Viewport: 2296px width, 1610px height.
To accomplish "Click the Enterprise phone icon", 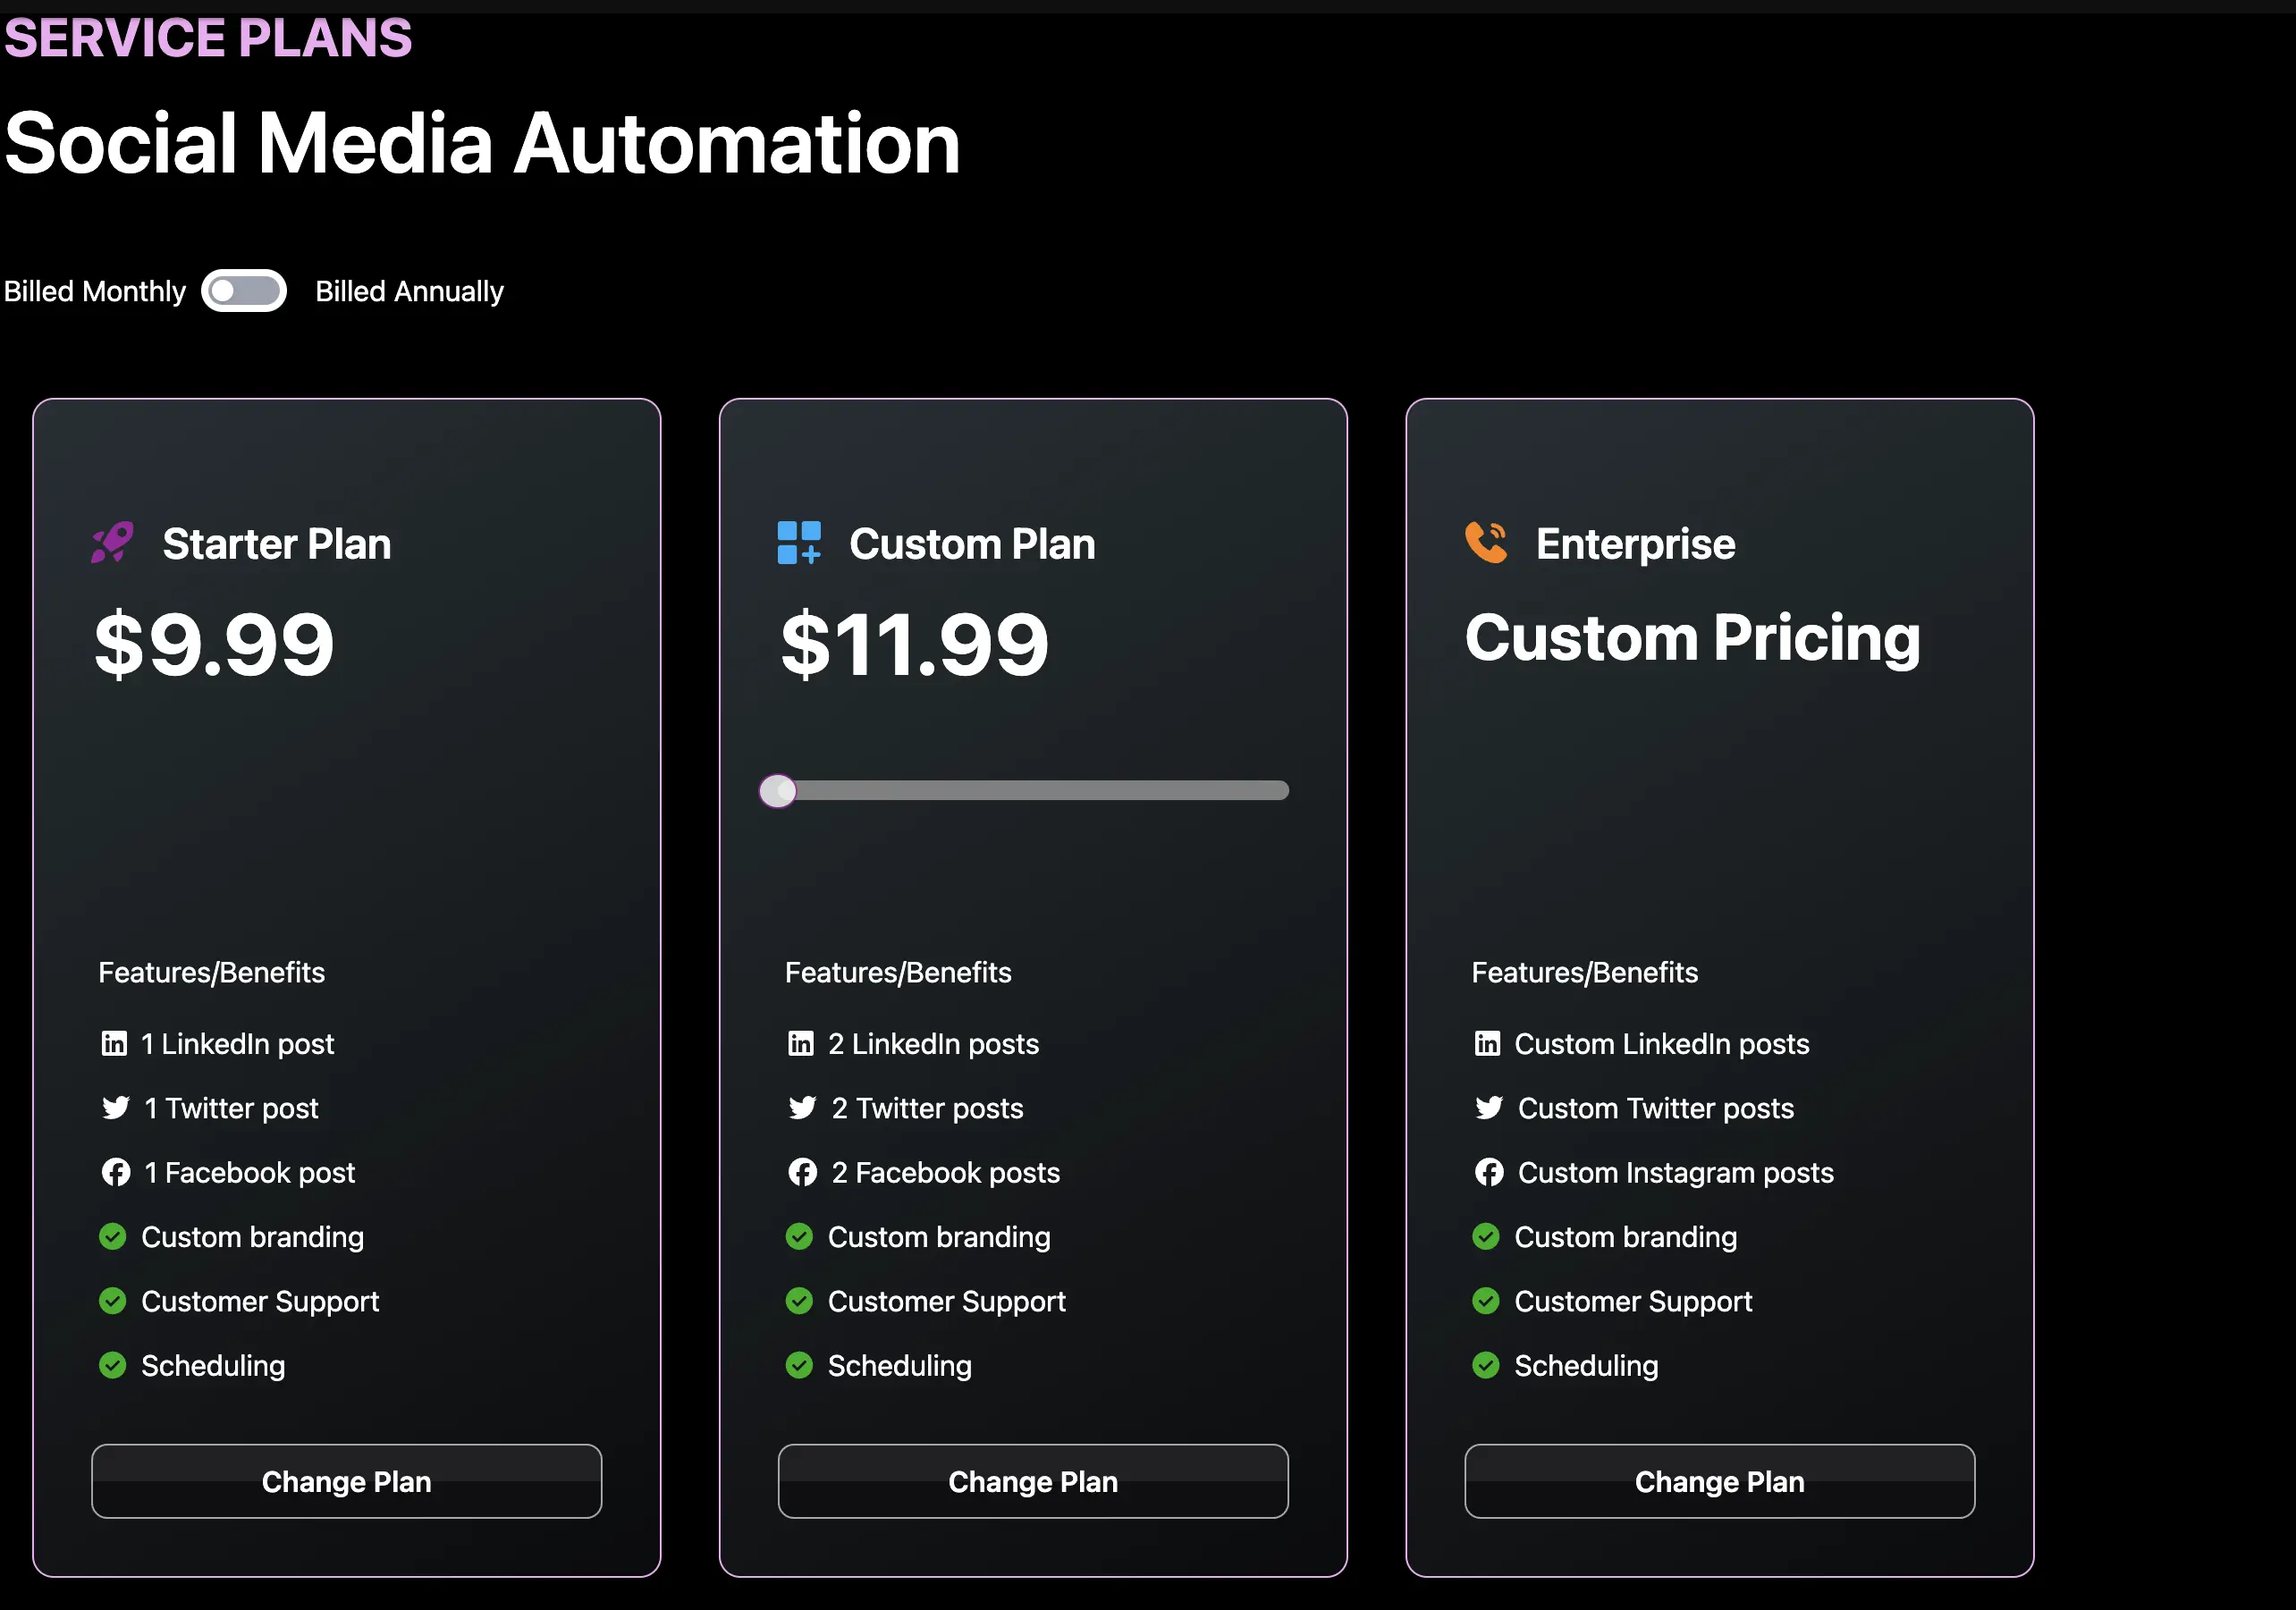I will pyautogui.click(x=1486, y=543).
